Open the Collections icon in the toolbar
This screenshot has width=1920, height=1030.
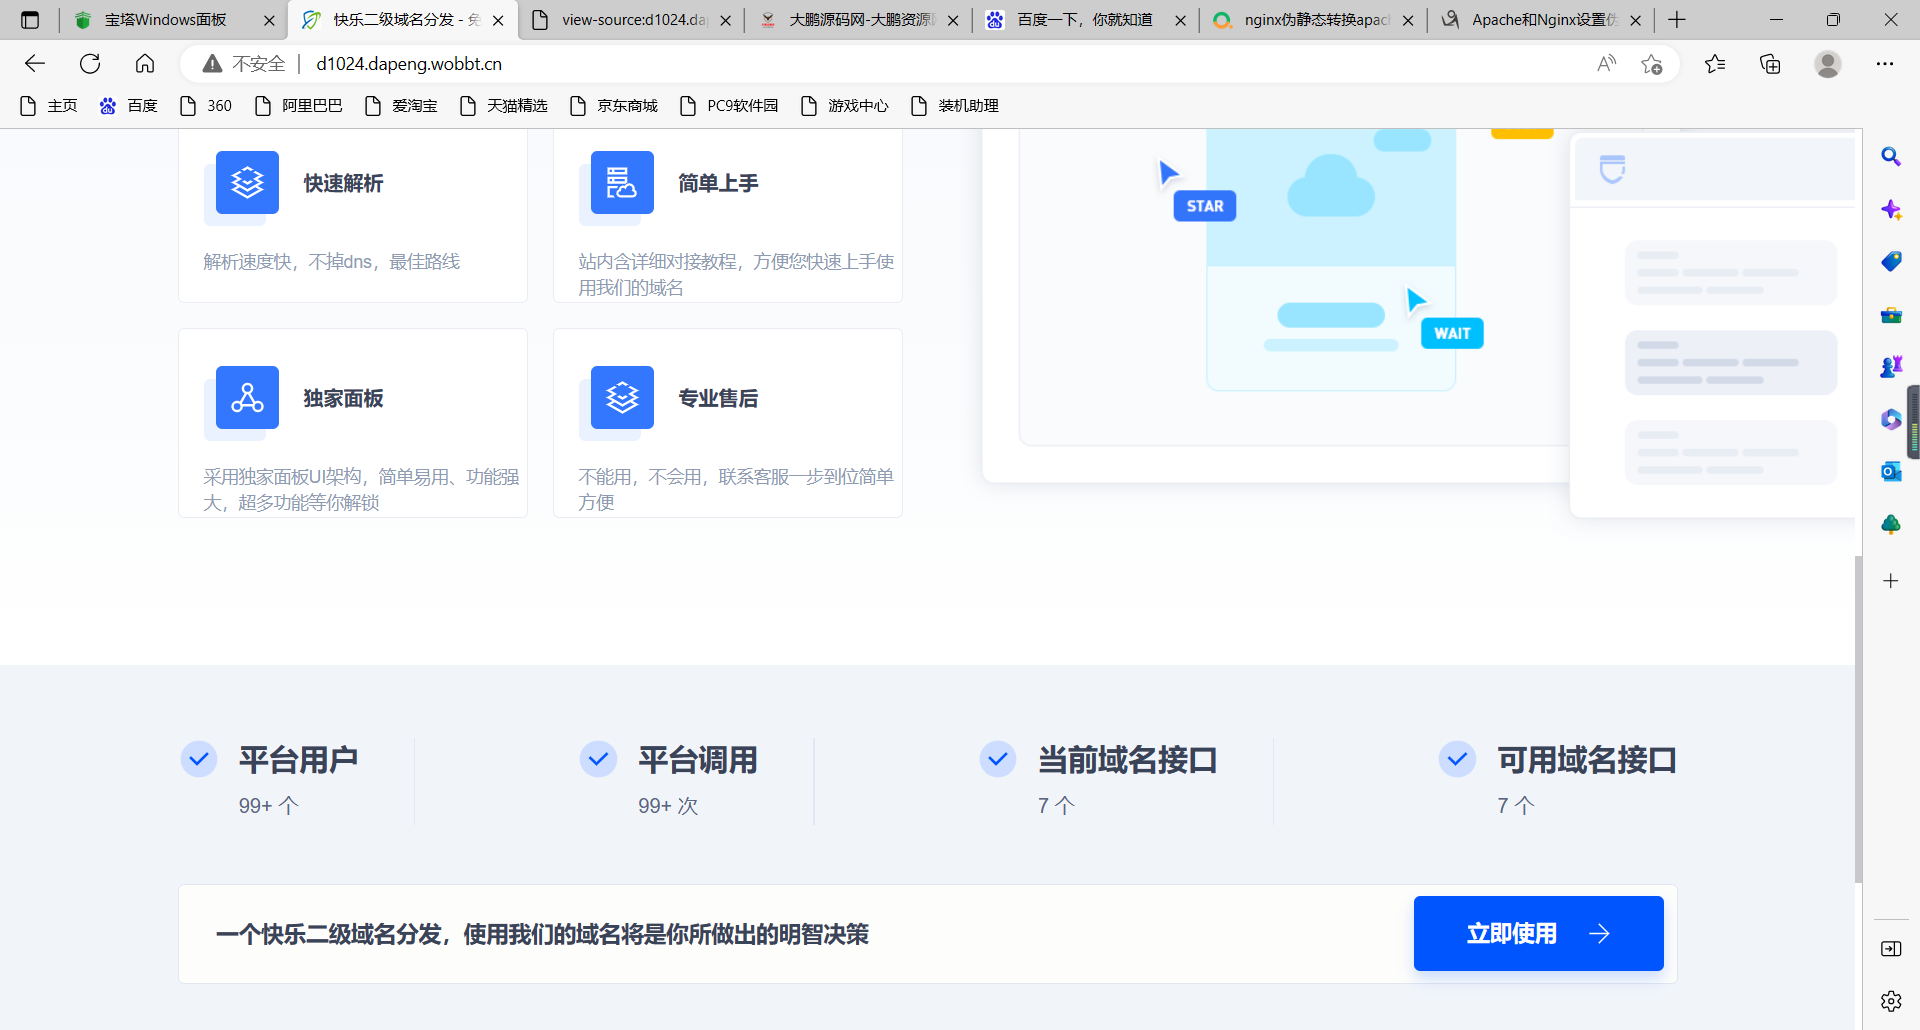(x=1770, y=63)
